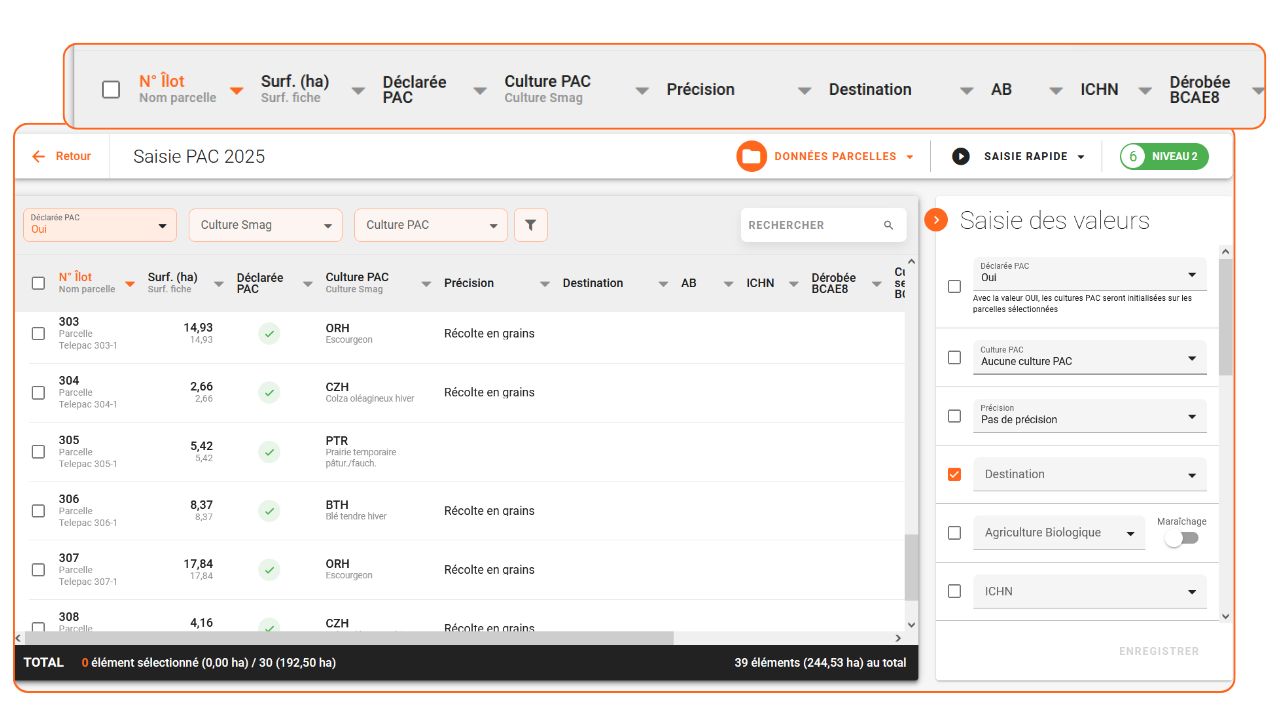Image resolution: width=1280 pixels, height=720 pixels.
Task: Click orange sort arrow beside N° Îlot in grid header
Action: pyautogui.click(x=130, y=284)
